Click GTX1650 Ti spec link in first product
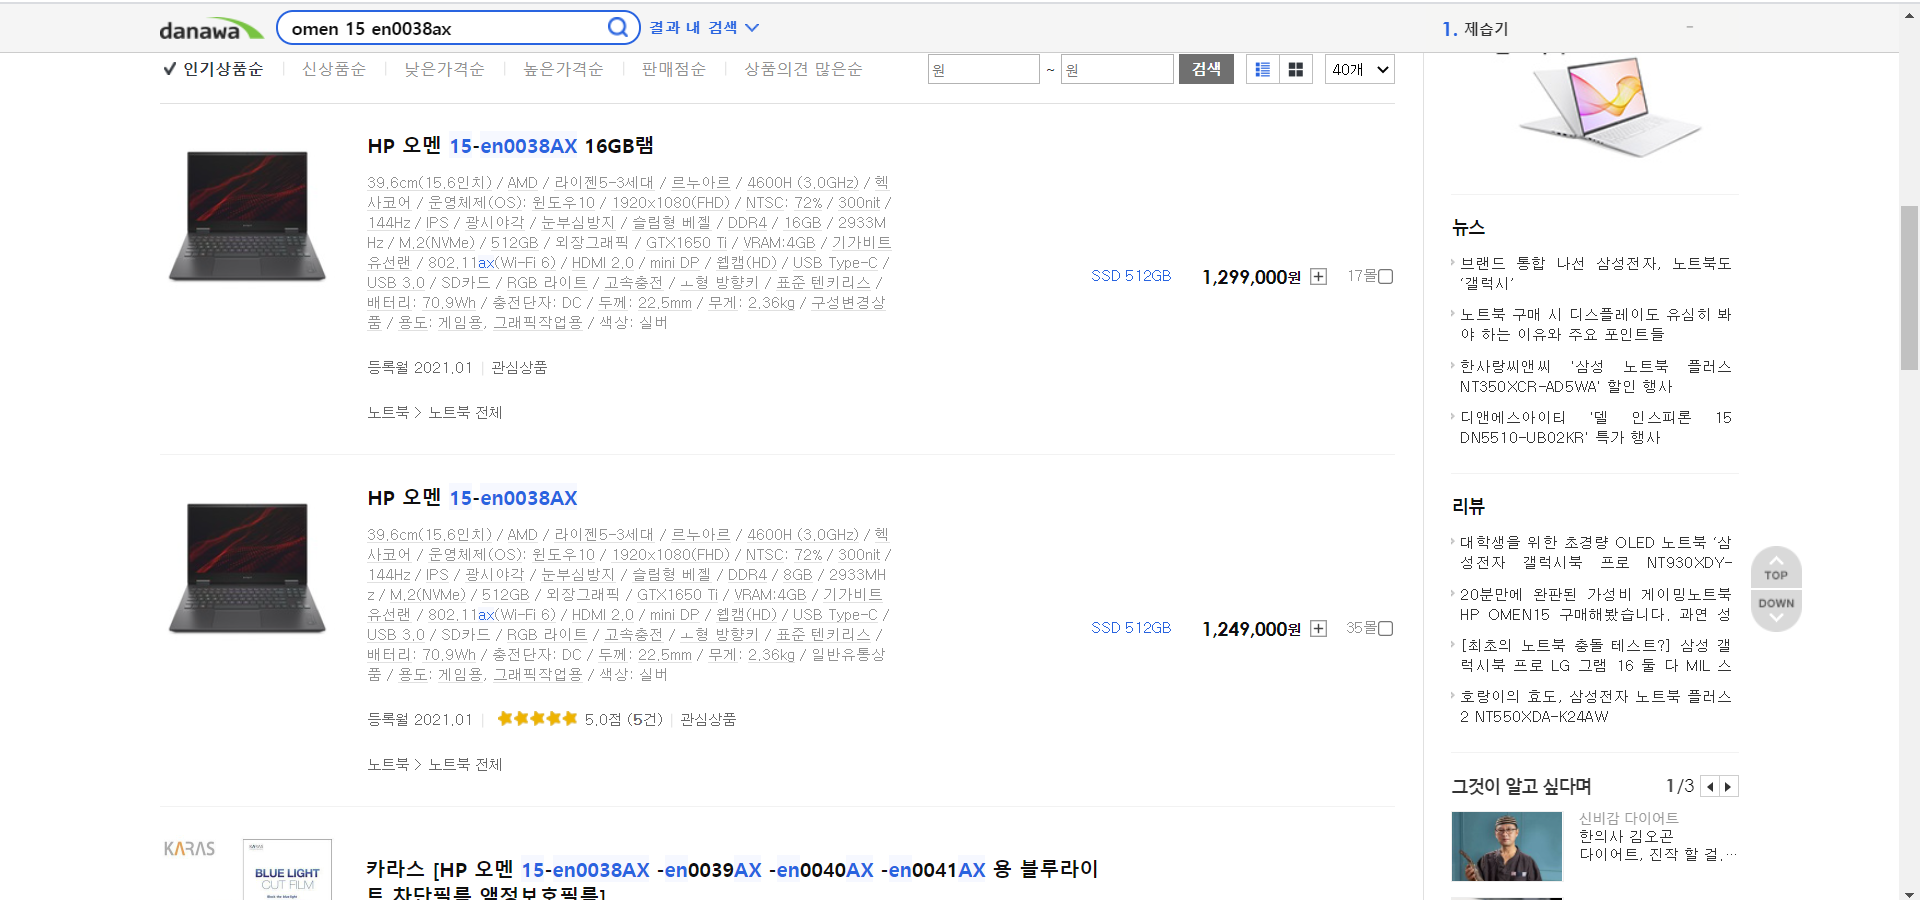Screen dimensions: 1920x900 pos(686,243)
